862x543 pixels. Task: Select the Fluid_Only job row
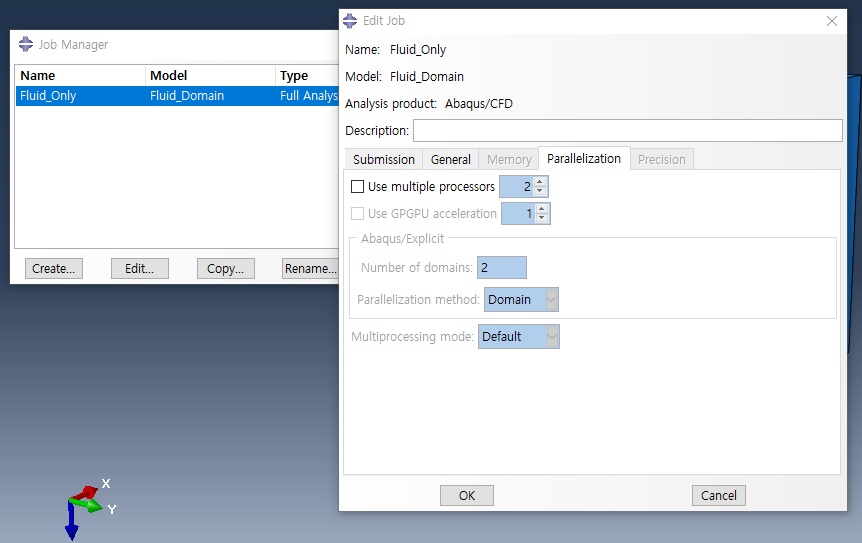[x=177, y=96]
